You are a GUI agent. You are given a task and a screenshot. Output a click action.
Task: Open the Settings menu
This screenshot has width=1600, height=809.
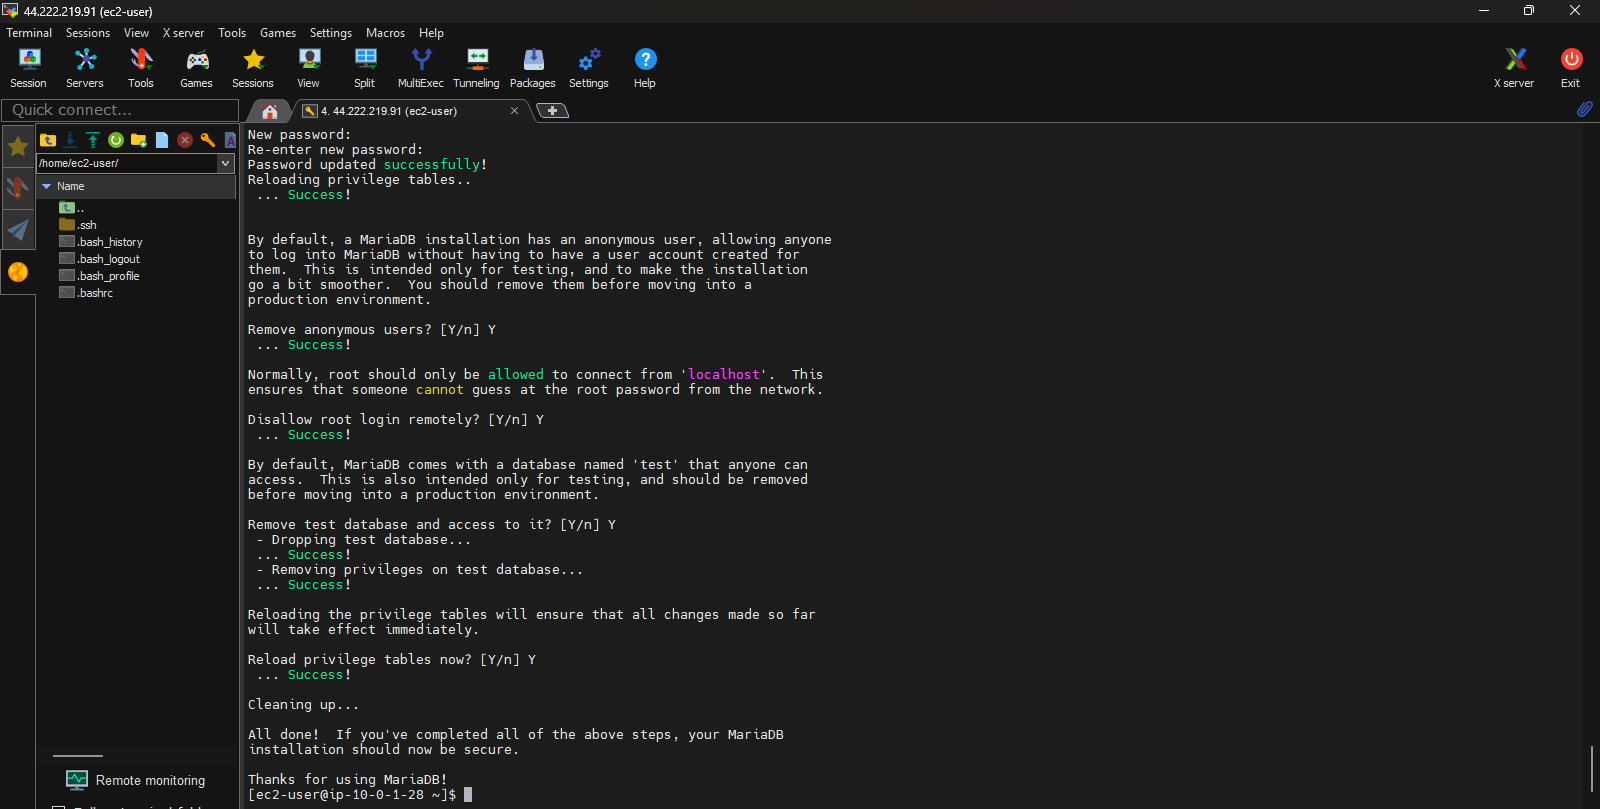331,33
